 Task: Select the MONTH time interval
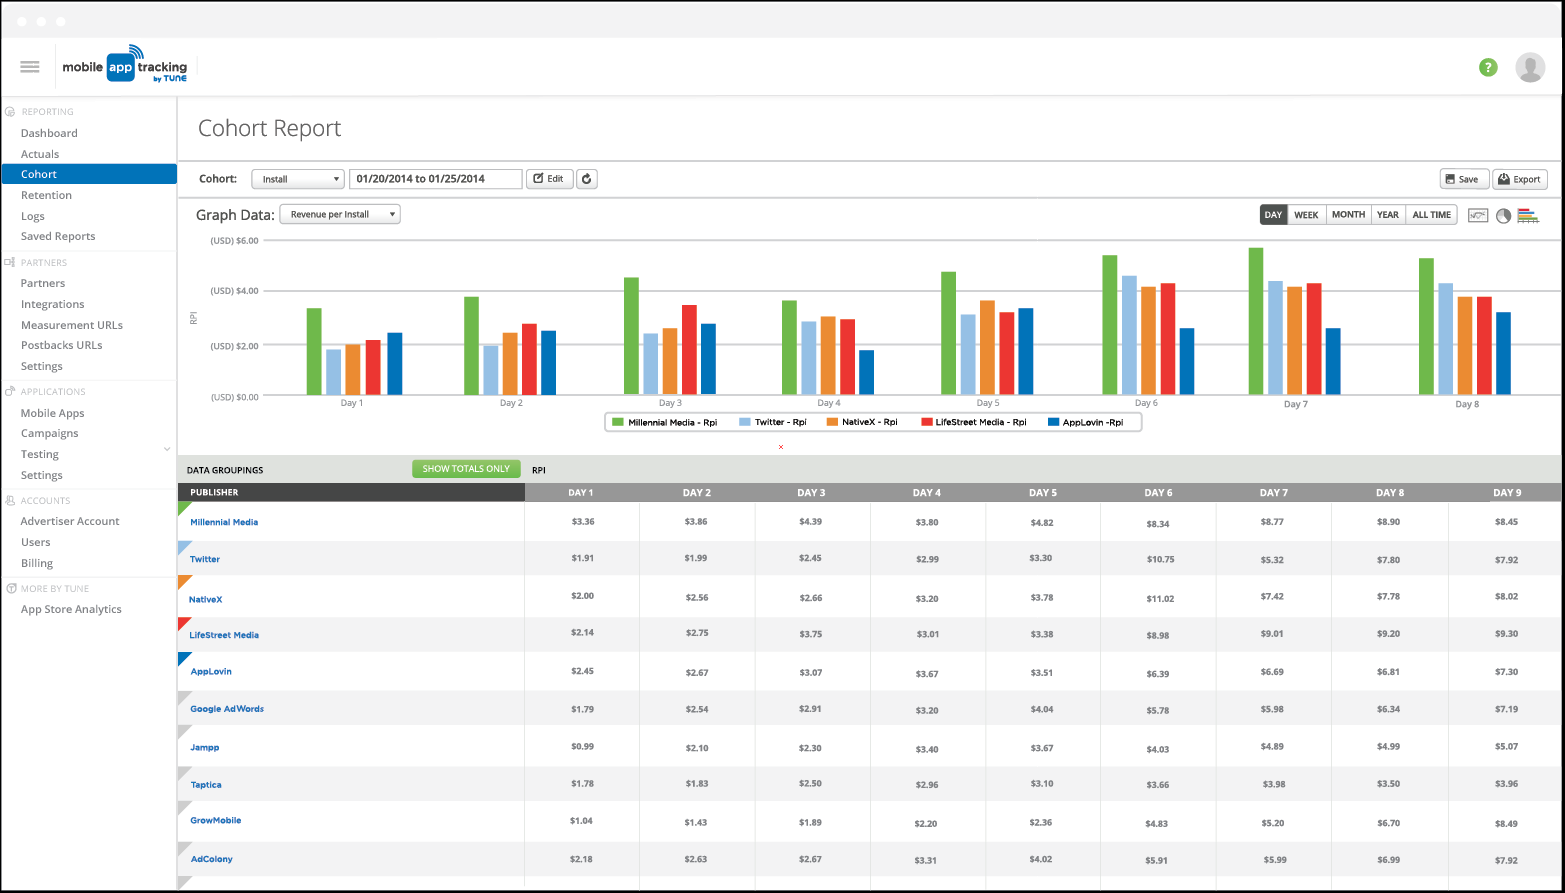(1348, 215)
